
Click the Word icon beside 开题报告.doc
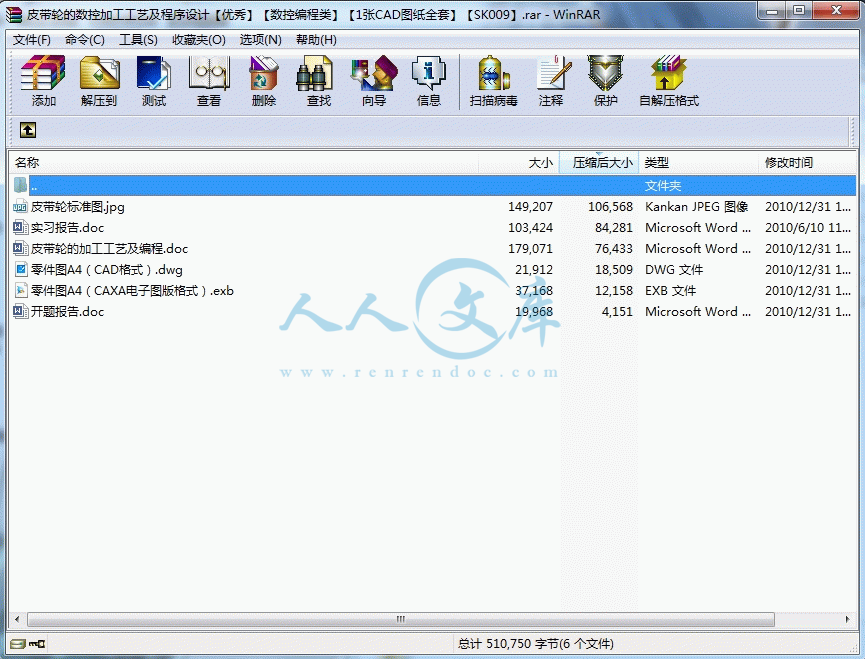tap(20, 312)
